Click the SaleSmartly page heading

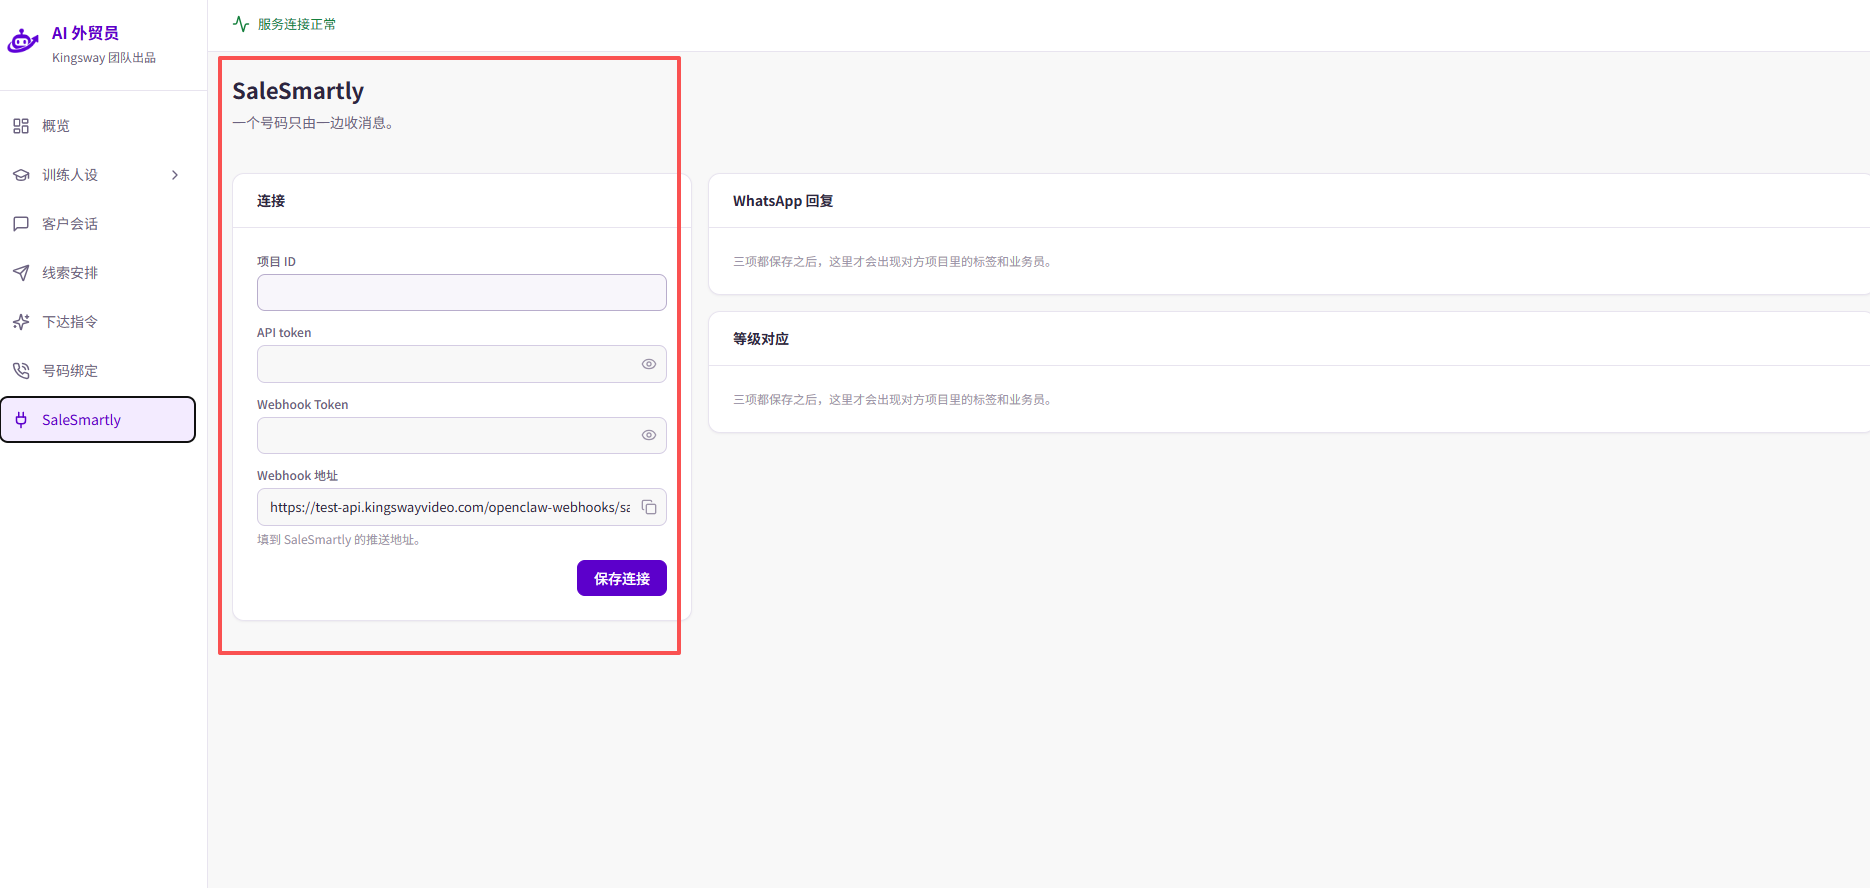point(298,91)
